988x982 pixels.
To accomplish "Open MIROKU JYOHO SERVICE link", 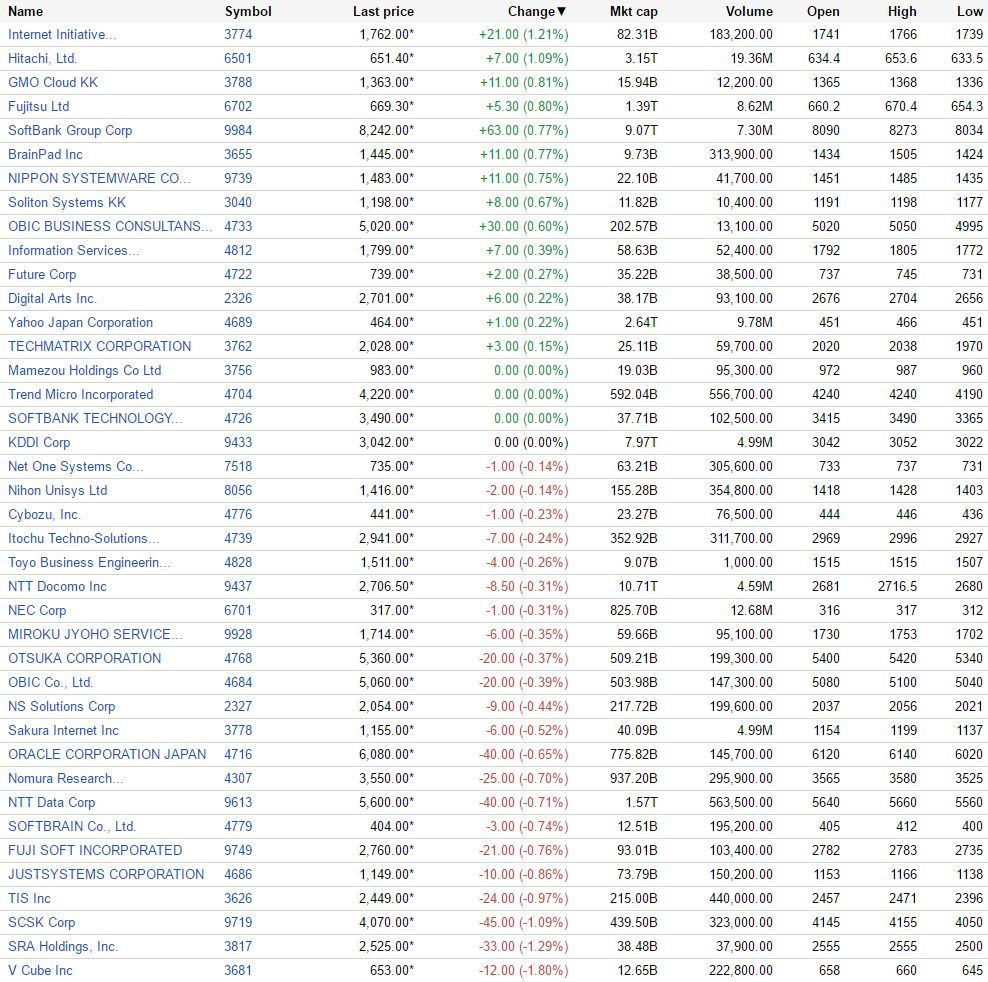I will pyautogui.click(x=95, y=634).
